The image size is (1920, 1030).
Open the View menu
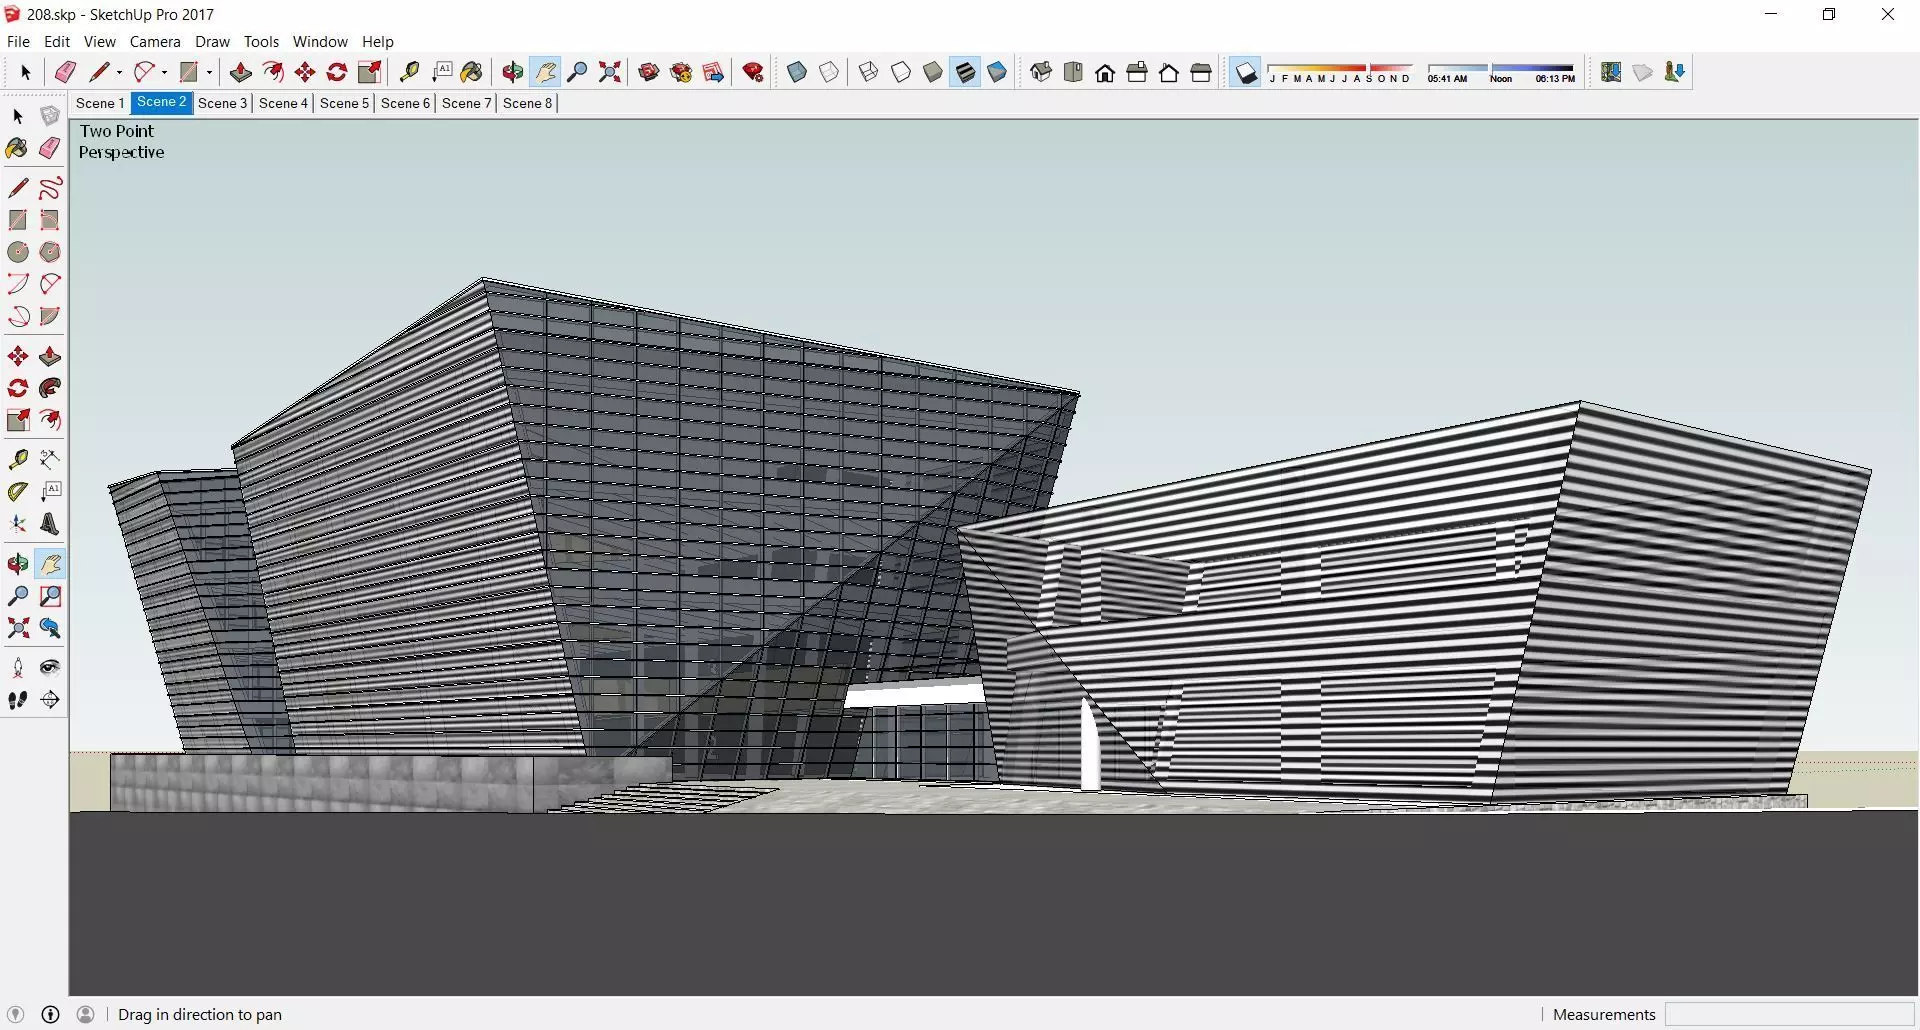tap(99, 42)
